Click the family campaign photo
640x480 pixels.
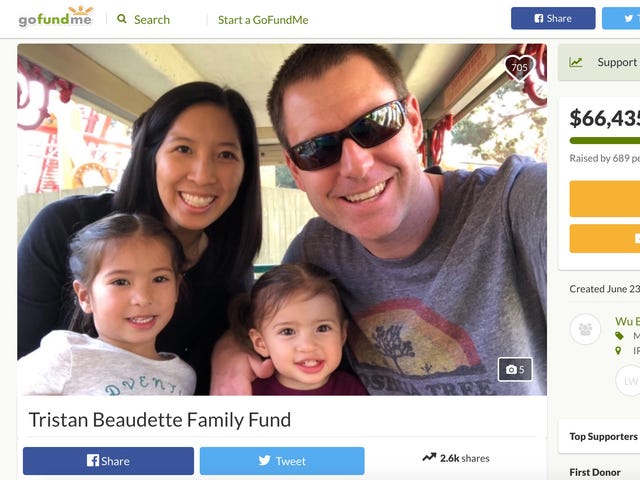282,220
